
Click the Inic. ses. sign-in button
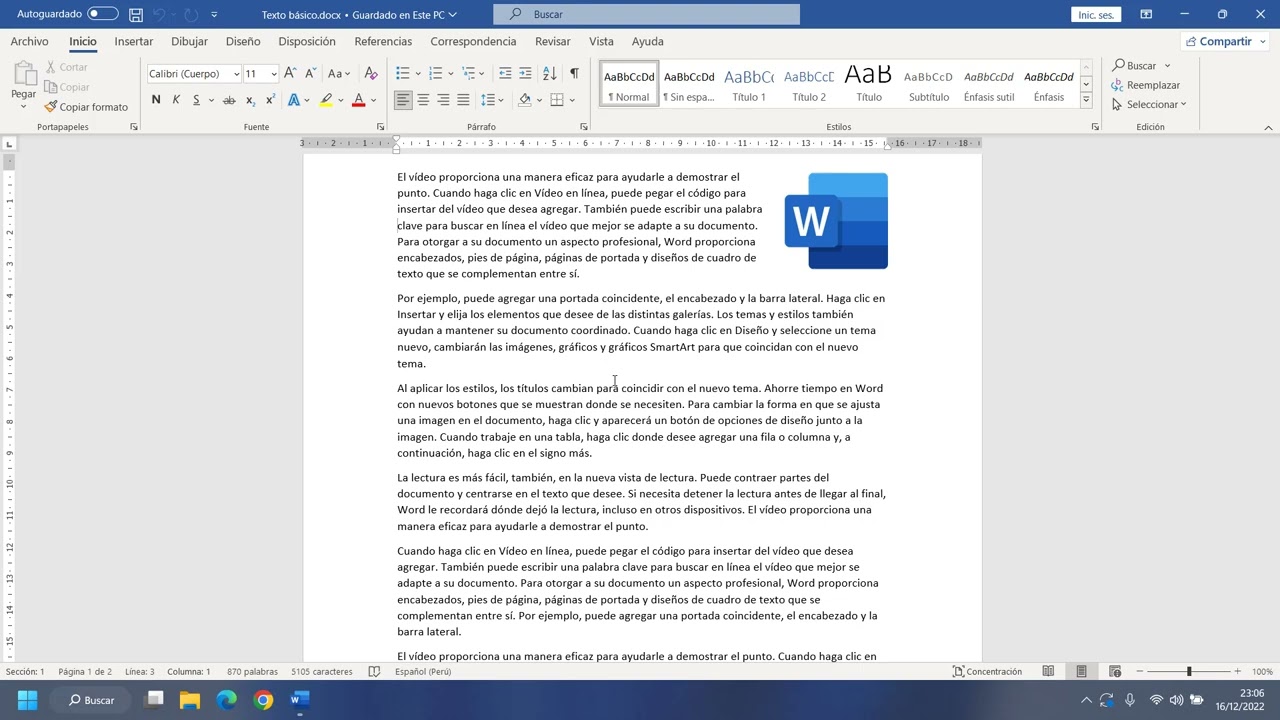pos(1095,15)
